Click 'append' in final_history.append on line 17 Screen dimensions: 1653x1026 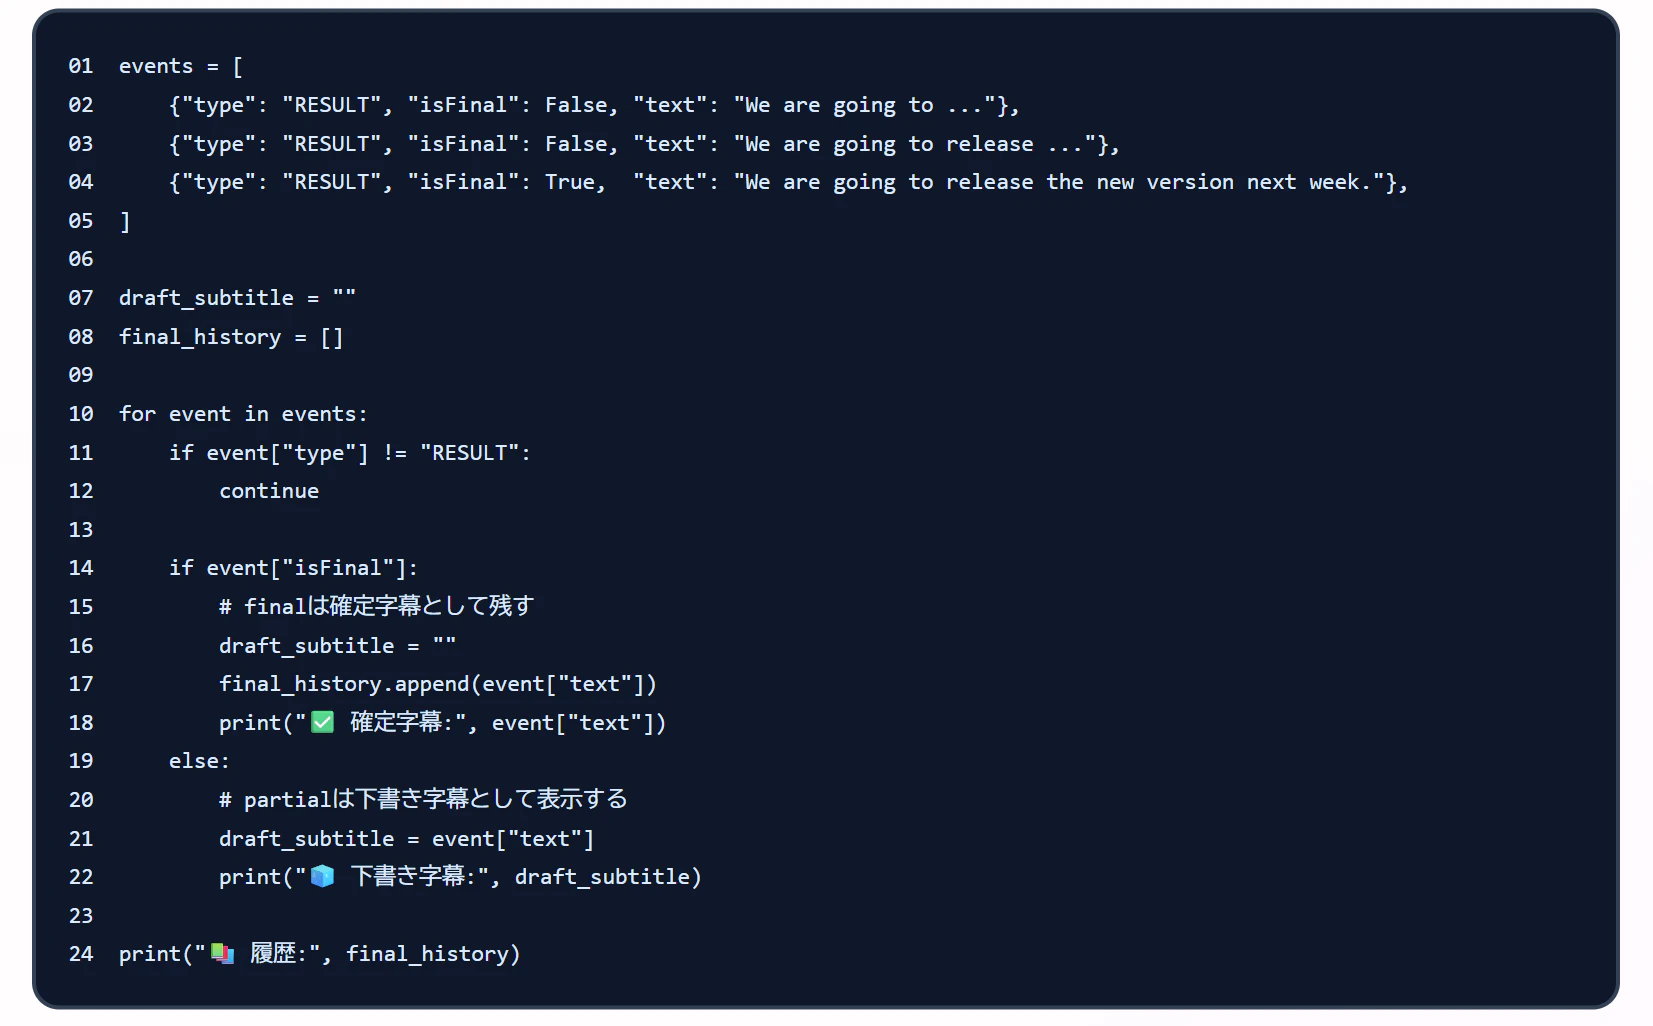[x=432, y=684]
